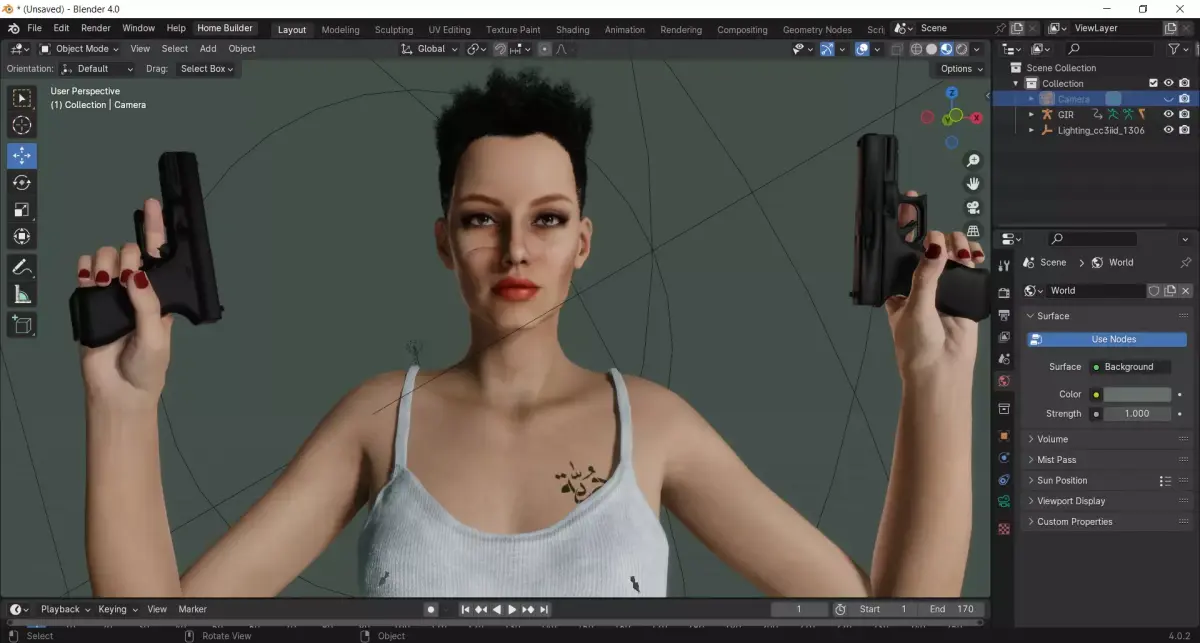
Task: Click the Strength 1.000 slider
Action: [1137, 413]
